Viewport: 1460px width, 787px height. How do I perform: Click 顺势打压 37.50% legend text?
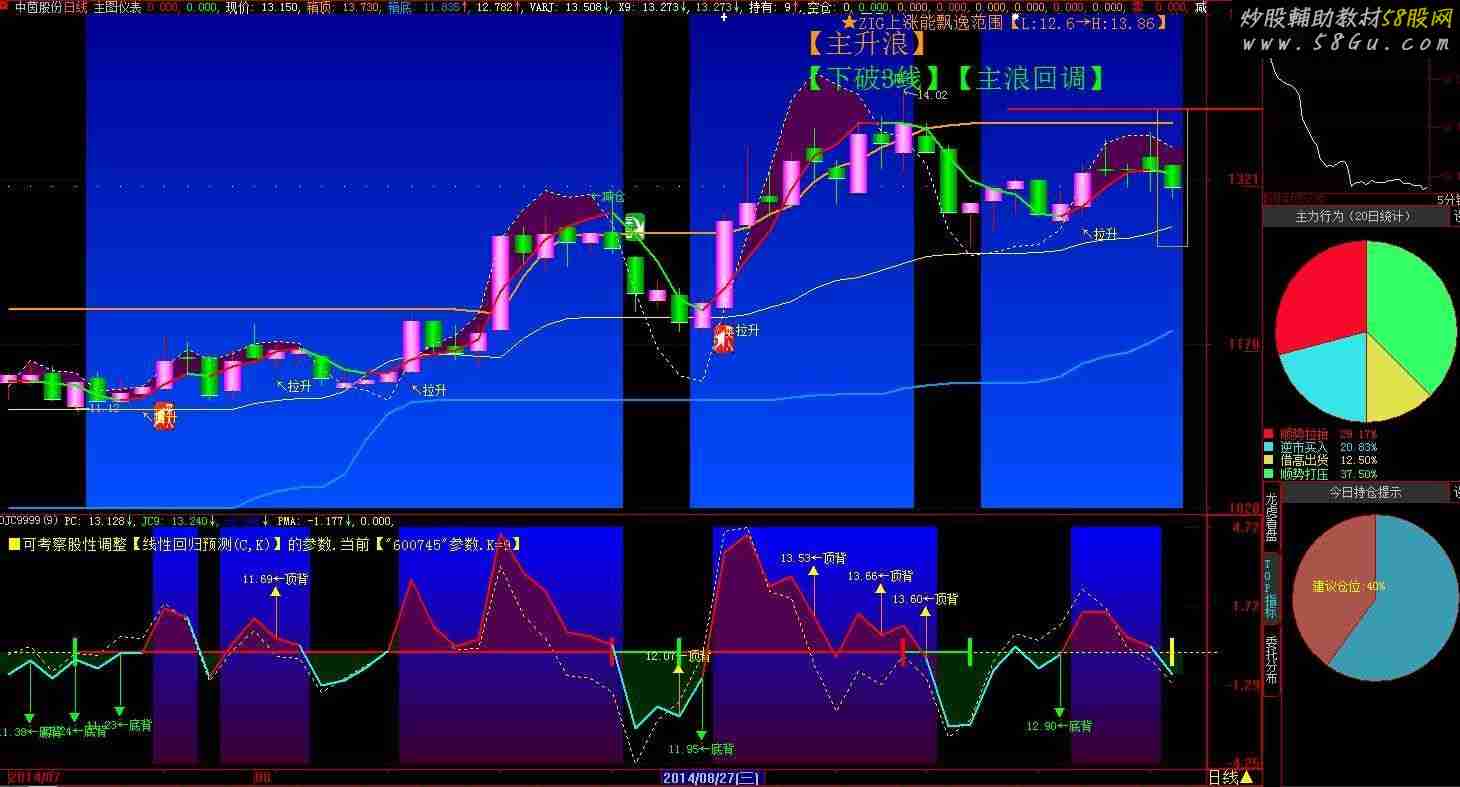(1328, 474)
